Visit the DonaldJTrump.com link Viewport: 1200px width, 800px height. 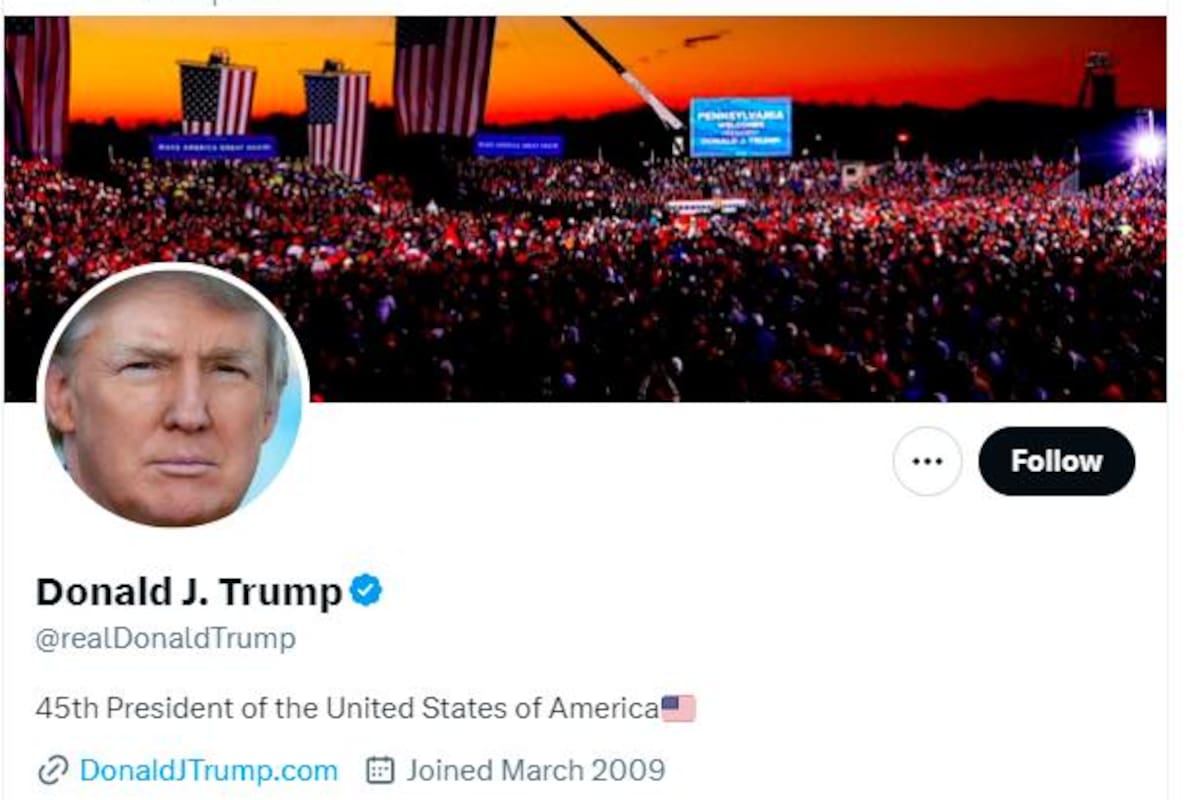pos(208,771)
